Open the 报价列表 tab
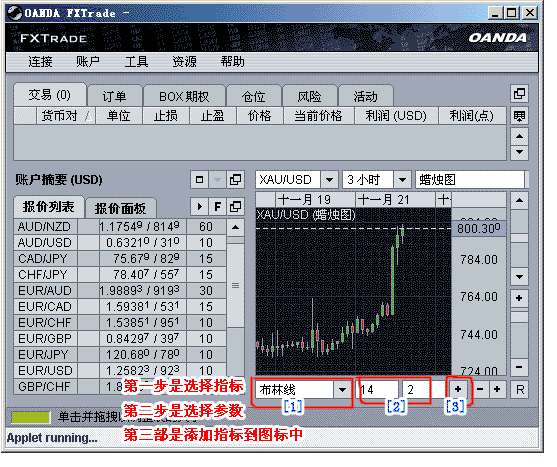Image resolution: width=557 pixels, height=467 pixels. [x=49, y=207]
